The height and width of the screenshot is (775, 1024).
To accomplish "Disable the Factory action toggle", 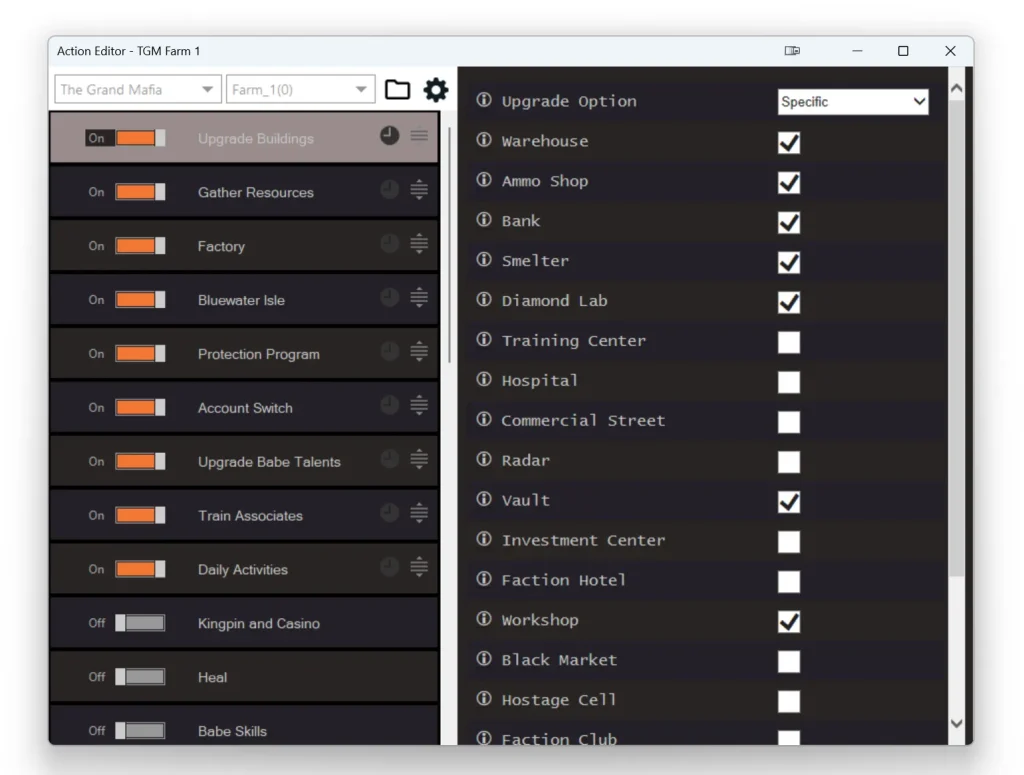I will [x=140, y=245].
